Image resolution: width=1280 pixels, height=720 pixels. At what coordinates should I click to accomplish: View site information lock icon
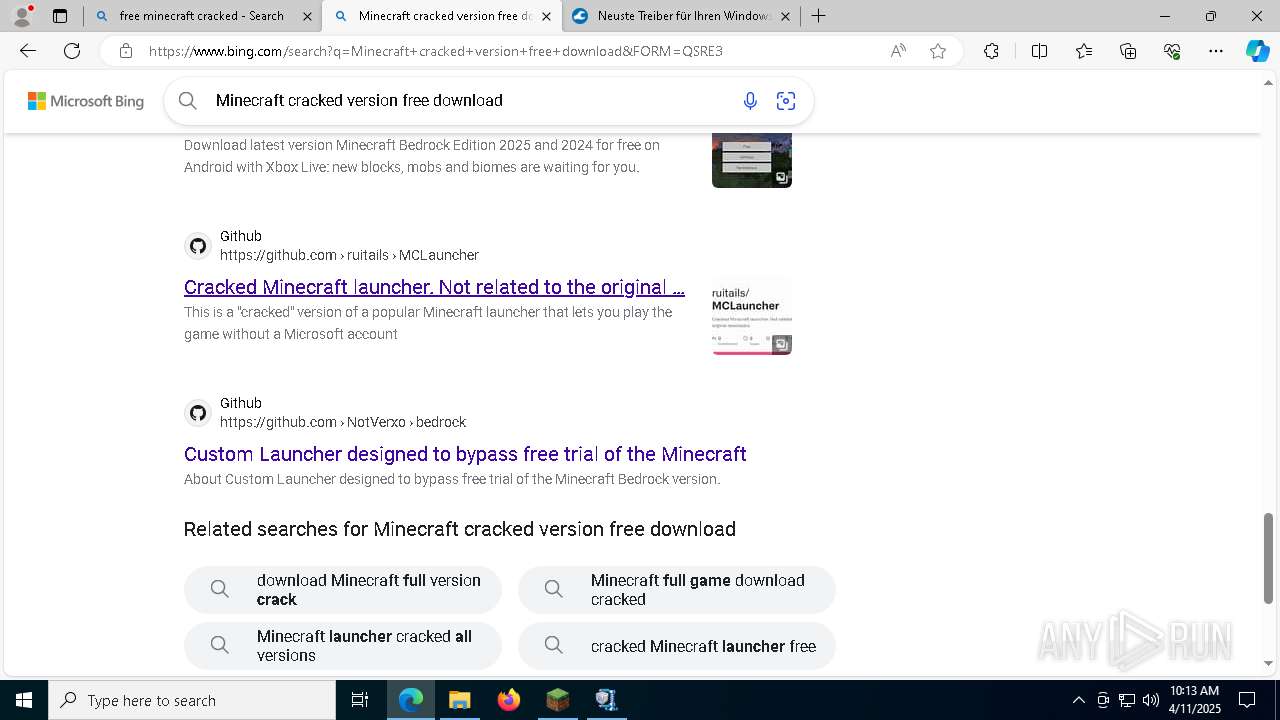tap(126, 51)
